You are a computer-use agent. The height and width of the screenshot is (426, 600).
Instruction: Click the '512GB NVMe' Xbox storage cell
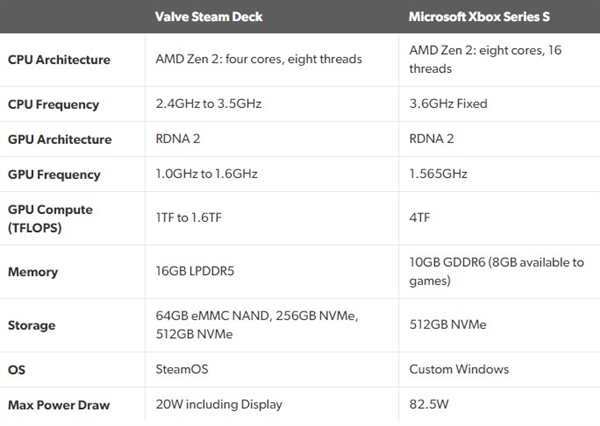click(x=446, y=325)
